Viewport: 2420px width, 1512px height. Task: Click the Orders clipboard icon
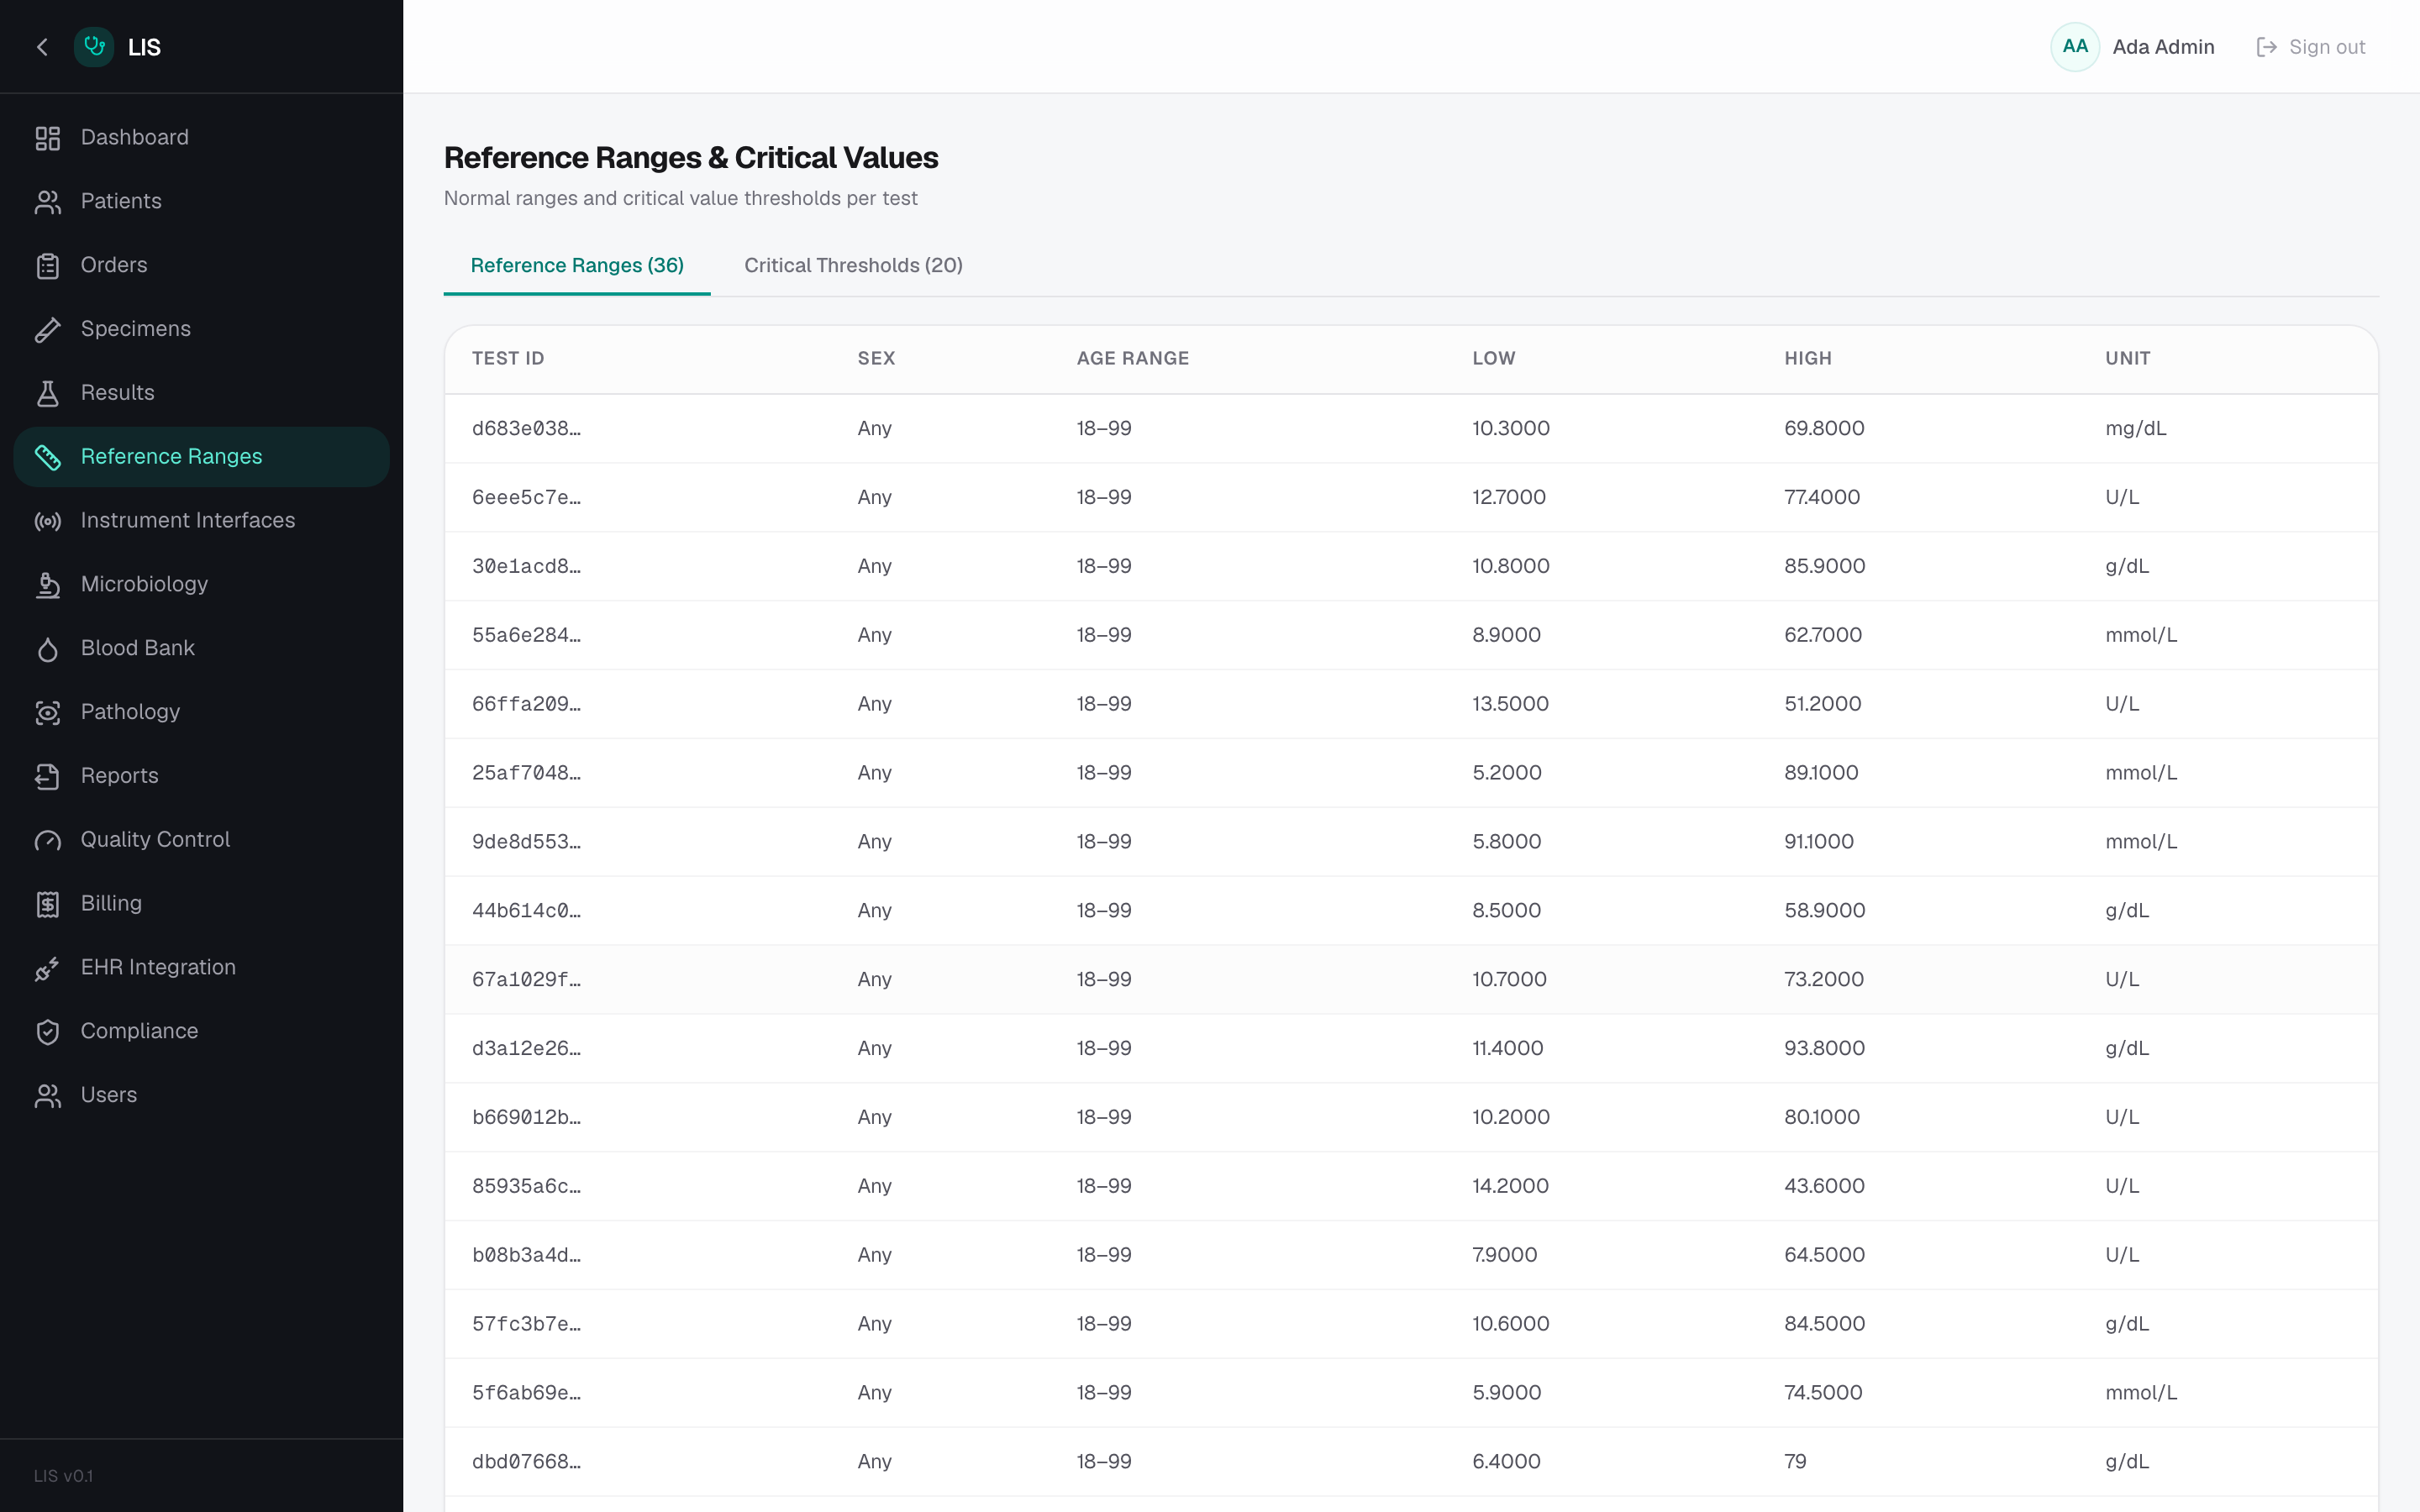click(x=48, y=266)
